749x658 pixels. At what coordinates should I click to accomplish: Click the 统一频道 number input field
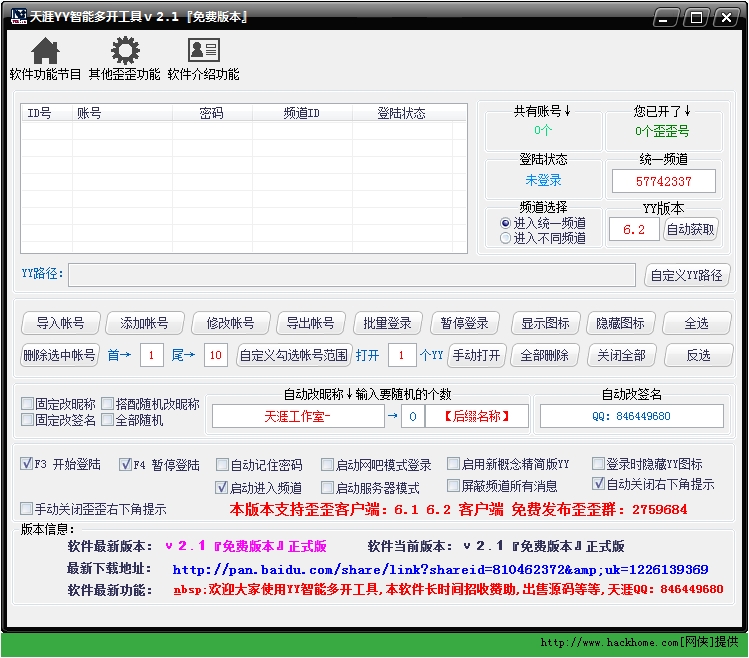pos(664,181)
